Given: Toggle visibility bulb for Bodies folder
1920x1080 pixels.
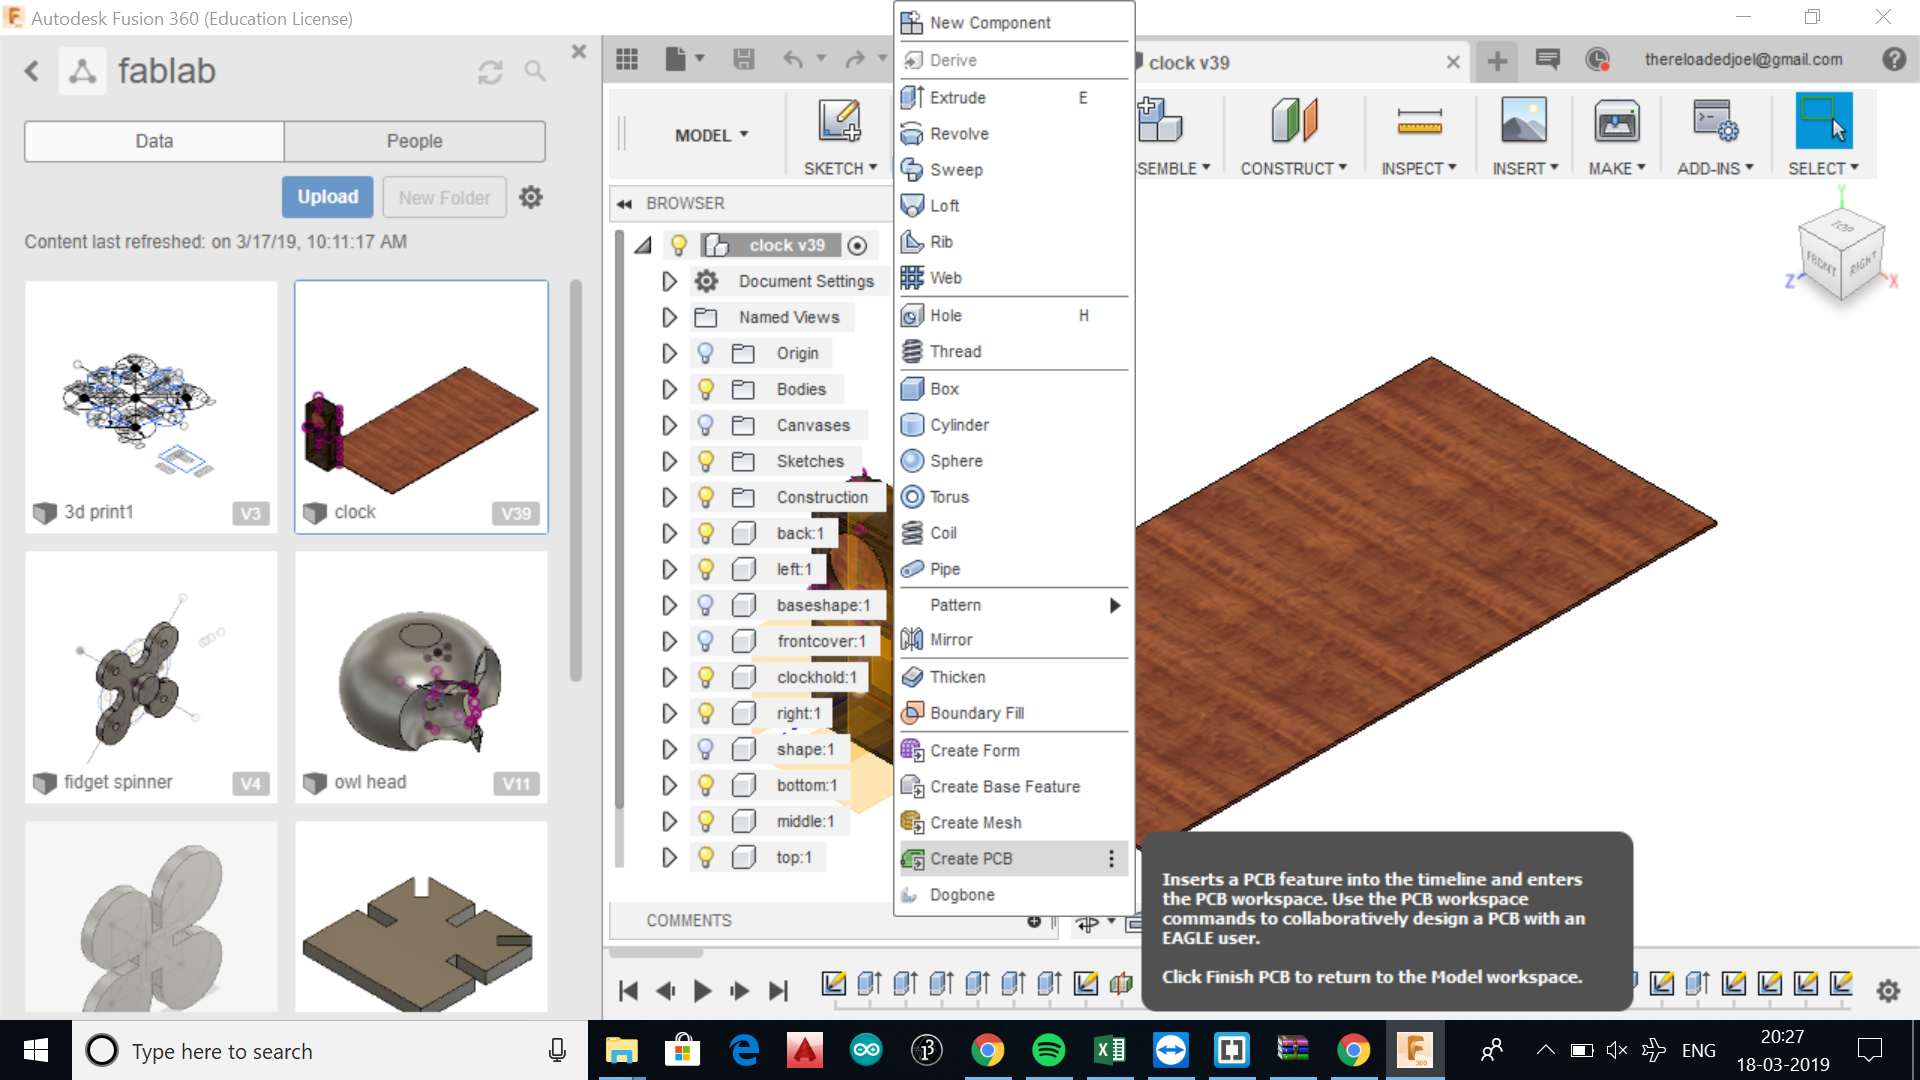Looking at the screenshot, I should (x=705, y=389).
